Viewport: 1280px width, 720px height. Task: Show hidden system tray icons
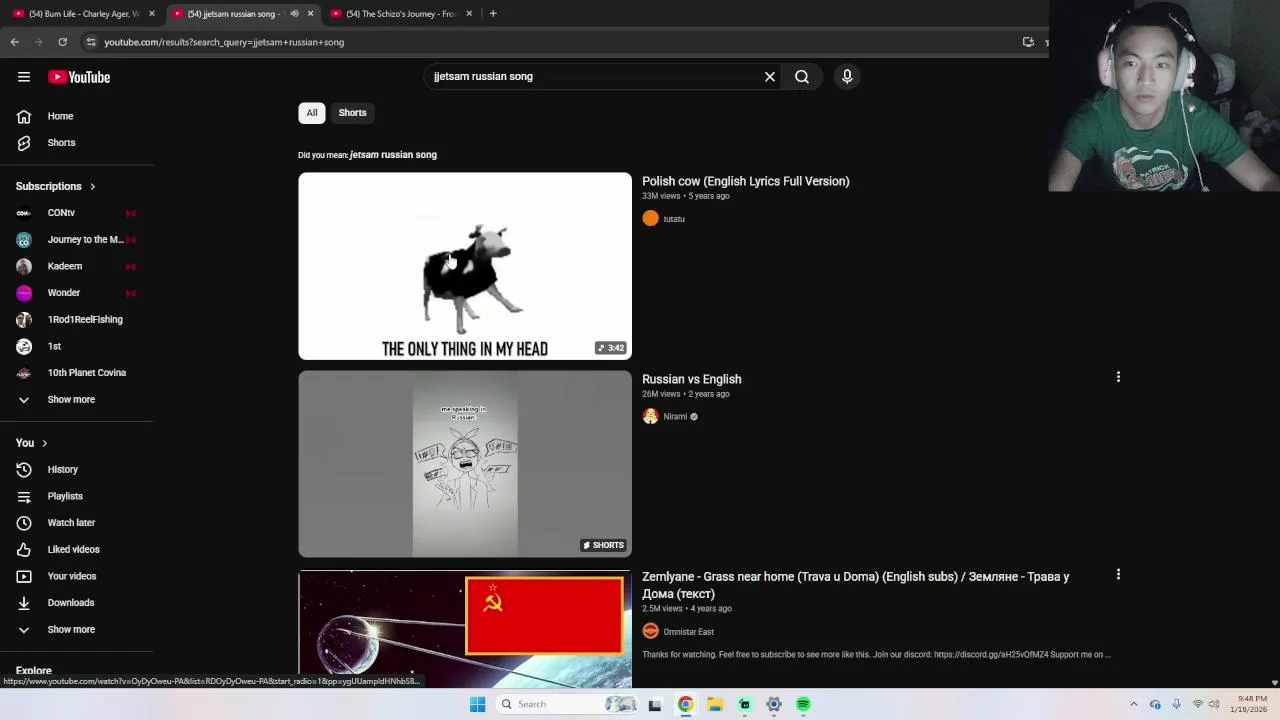(x=1133, y=704)
